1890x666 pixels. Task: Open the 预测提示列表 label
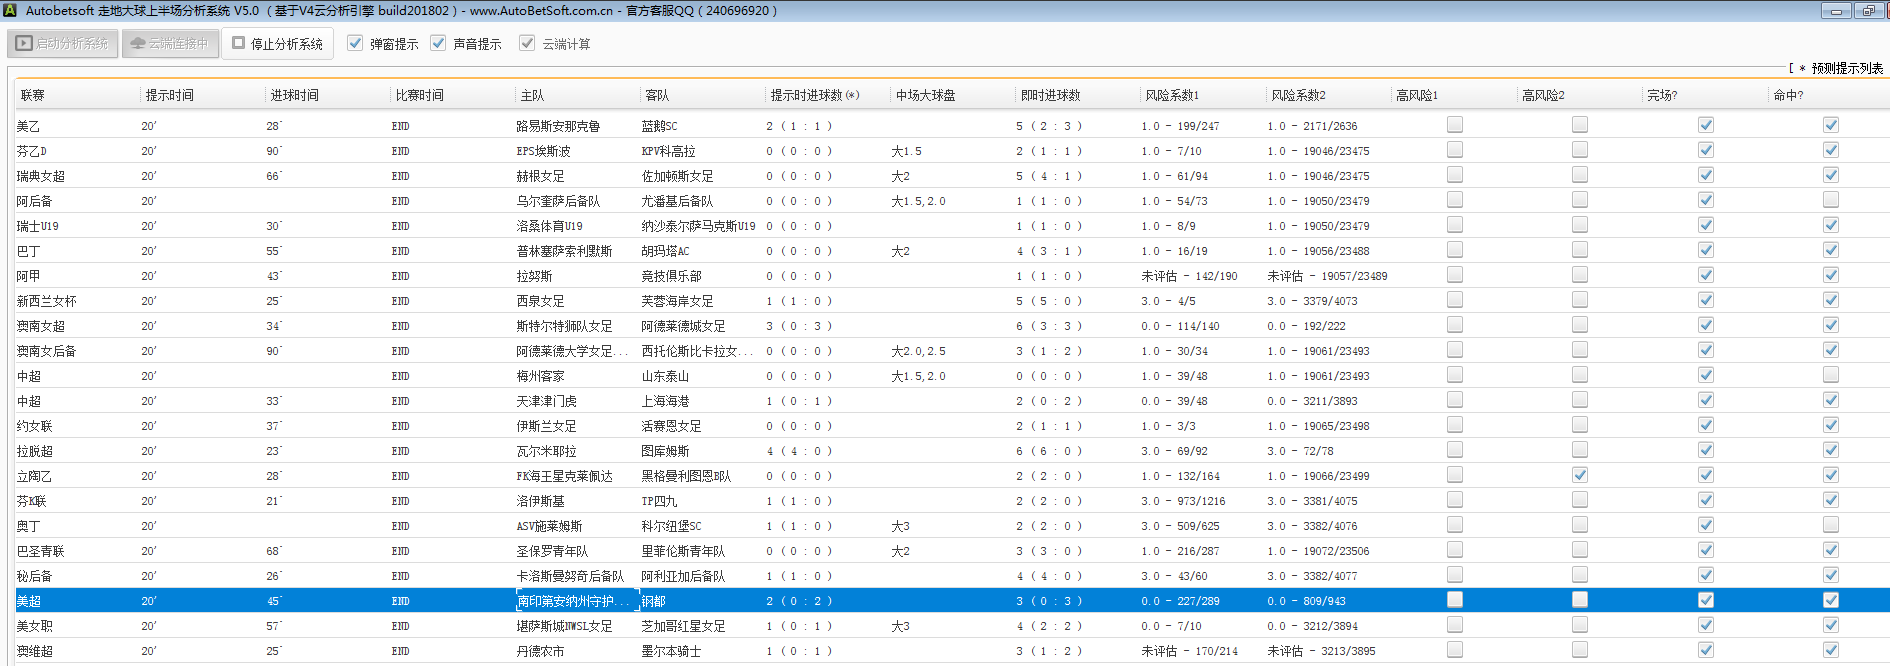pos(1846,68)
